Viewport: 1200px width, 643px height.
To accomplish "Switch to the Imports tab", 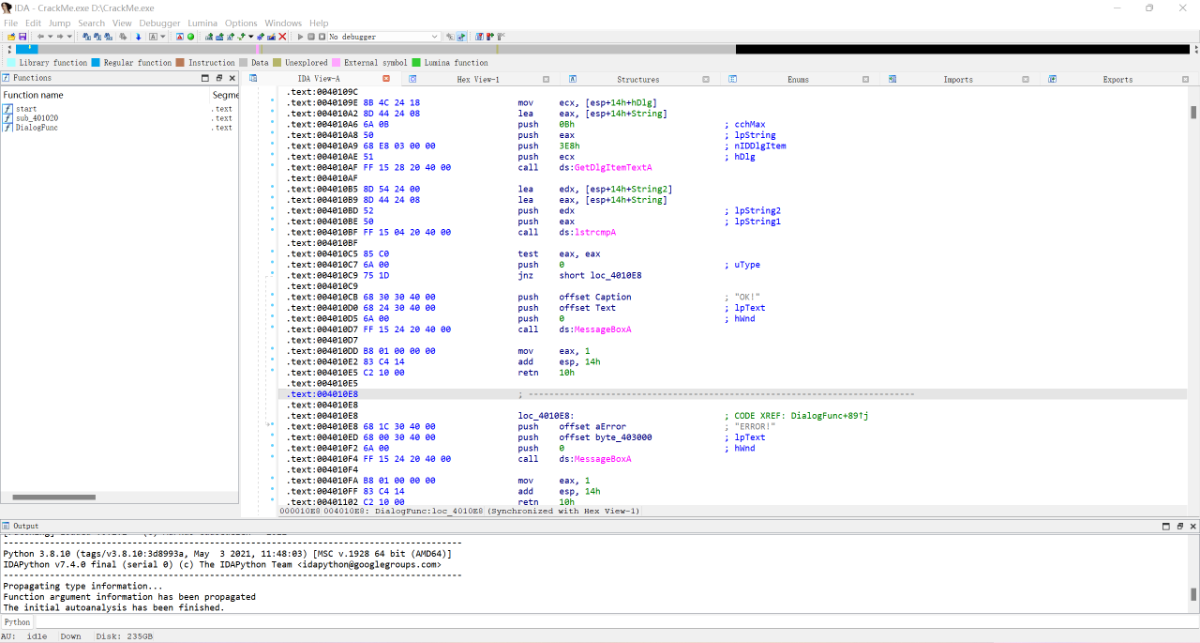I will [958, 80].
